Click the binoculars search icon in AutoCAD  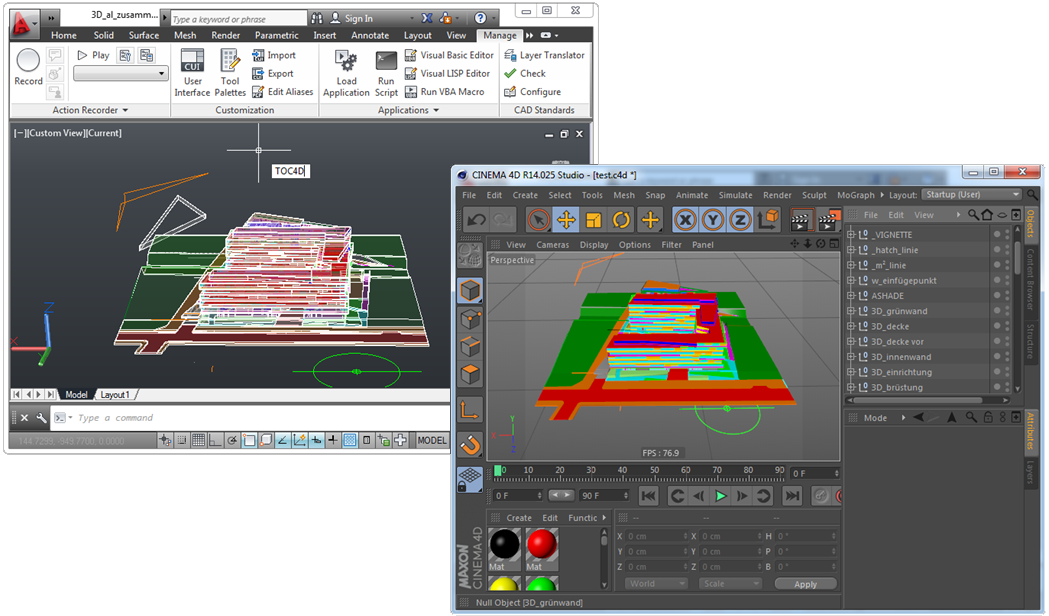pos(317,18)
